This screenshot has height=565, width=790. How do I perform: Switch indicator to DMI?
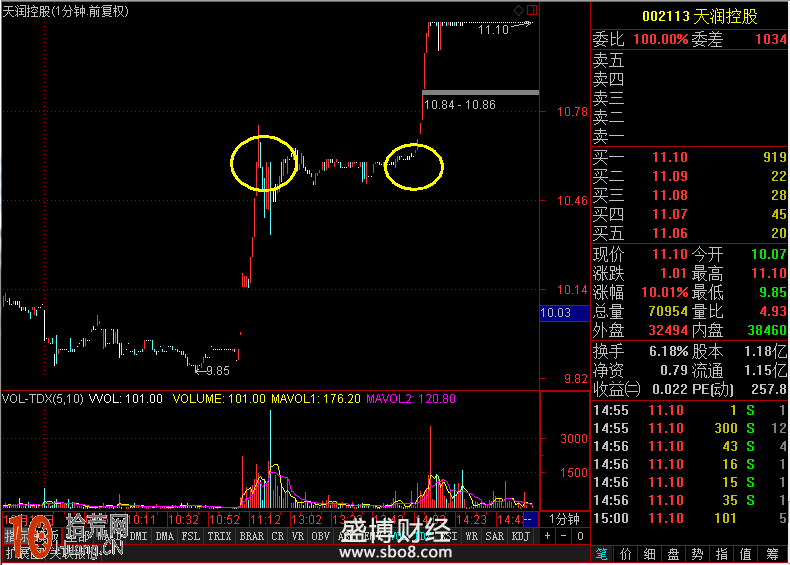(x=139, y=536)
